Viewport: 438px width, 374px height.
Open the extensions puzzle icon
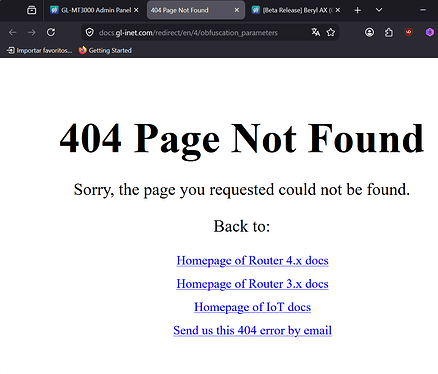point(389,32)
